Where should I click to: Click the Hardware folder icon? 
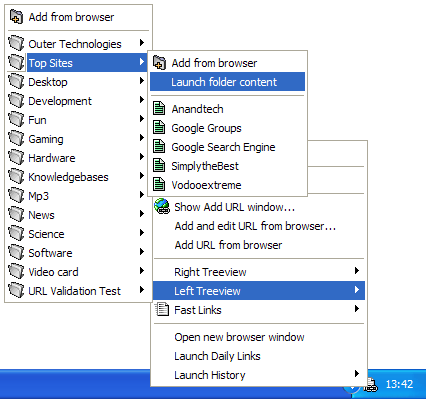16,158
